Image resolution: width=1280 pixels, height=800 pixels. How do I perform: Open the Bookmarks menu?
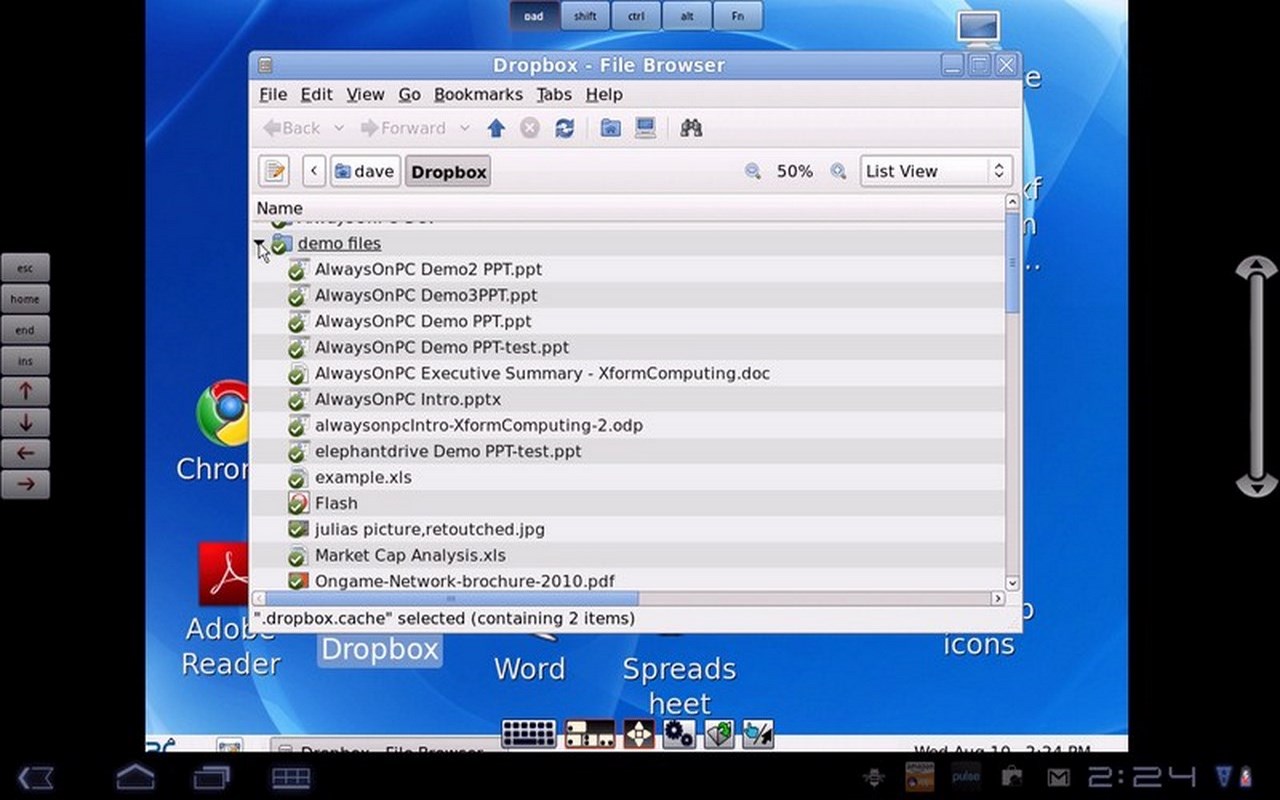coord(478,94)
